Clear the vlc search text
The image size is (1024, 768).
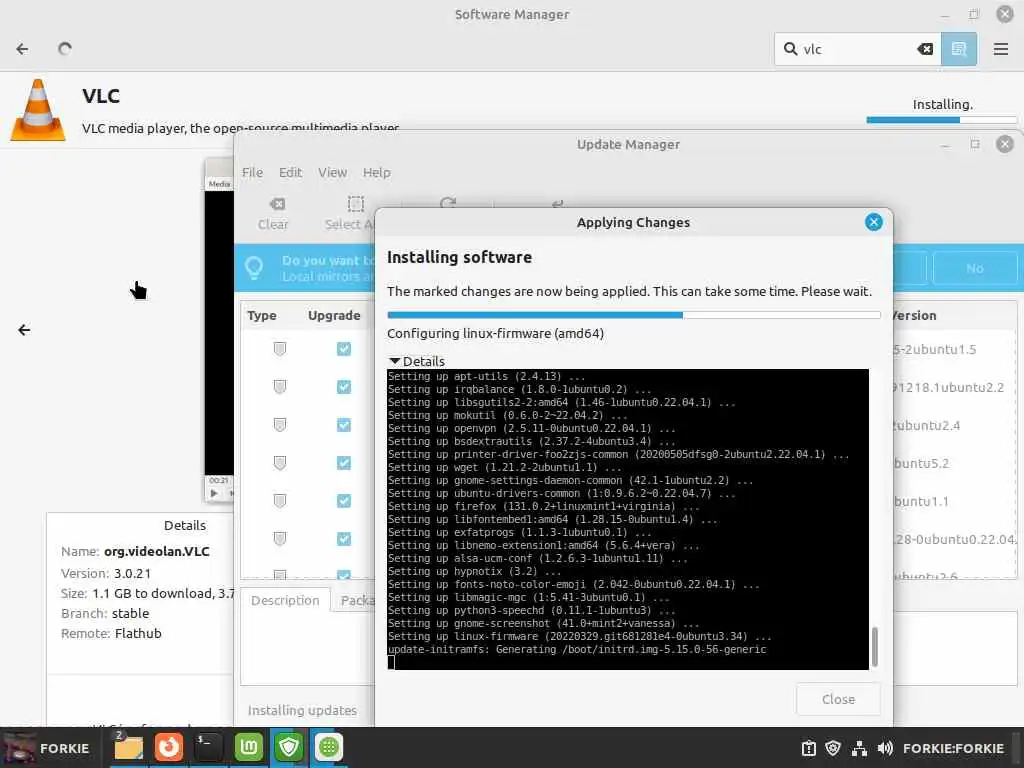tap(925, 49)
